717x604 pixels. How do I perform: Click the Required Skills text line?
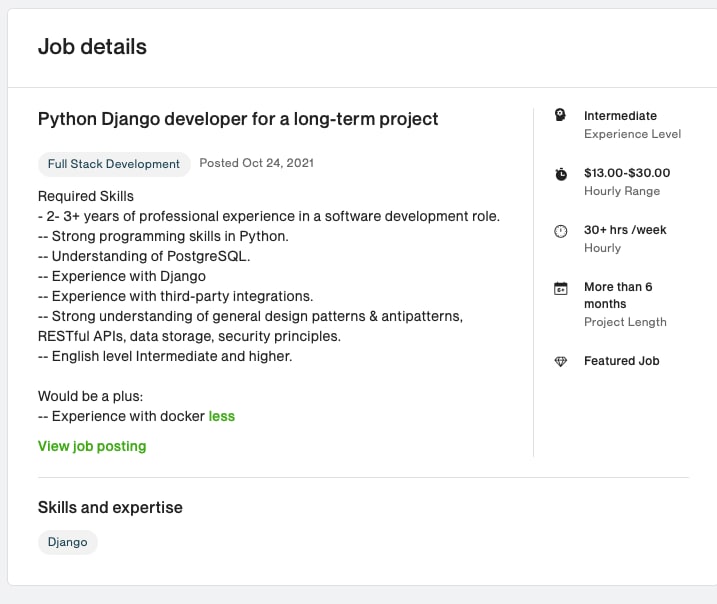point(86,196)
